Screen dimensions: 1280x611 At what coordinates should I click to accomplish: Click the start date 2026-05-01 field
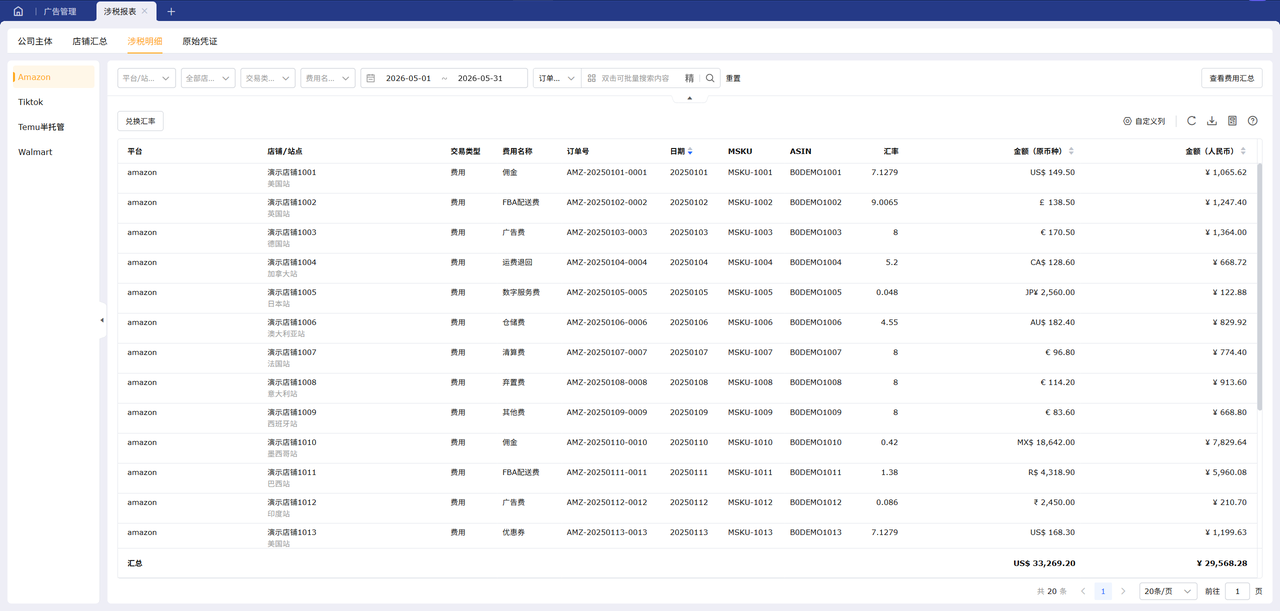(x=408, y=78)
